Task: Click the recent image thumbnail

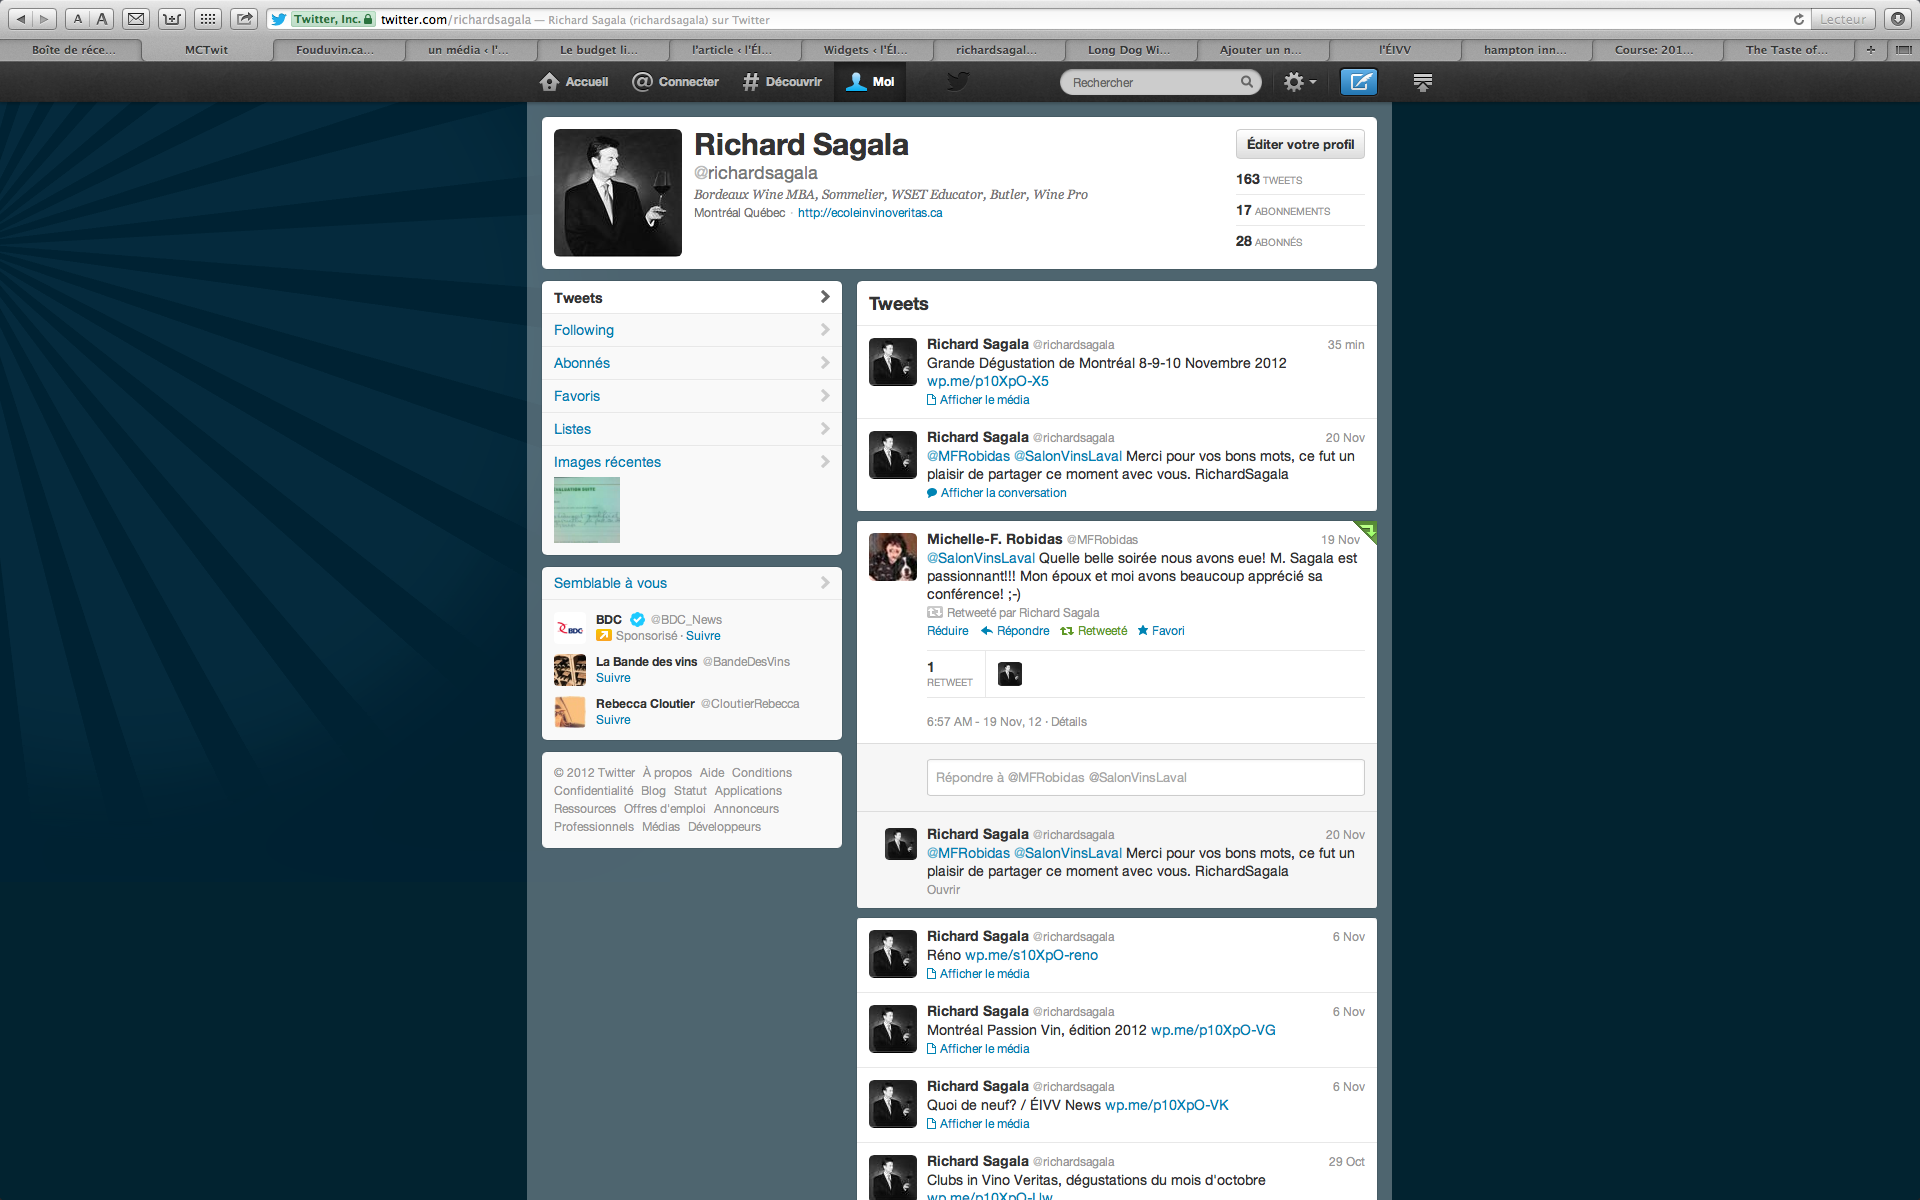Action: pyautogui.click(x=587, y=510)
